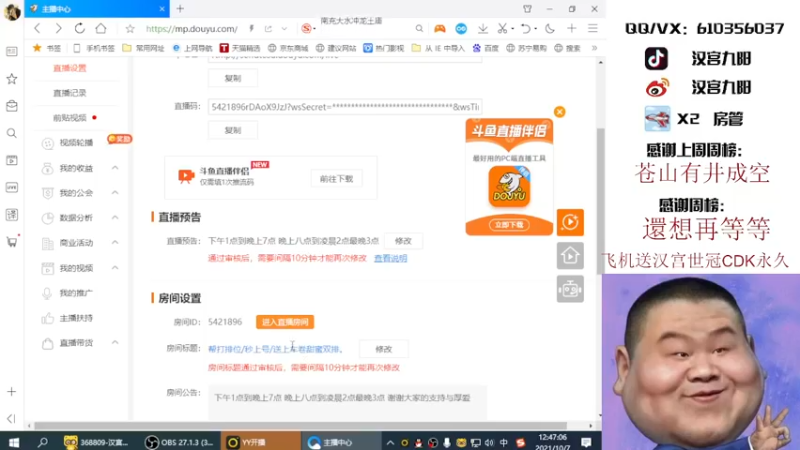Image resolution: width=800 pixels, height=450 pixels.
Task: Open YY开播 from taskbar
Action: click(260, 442)
